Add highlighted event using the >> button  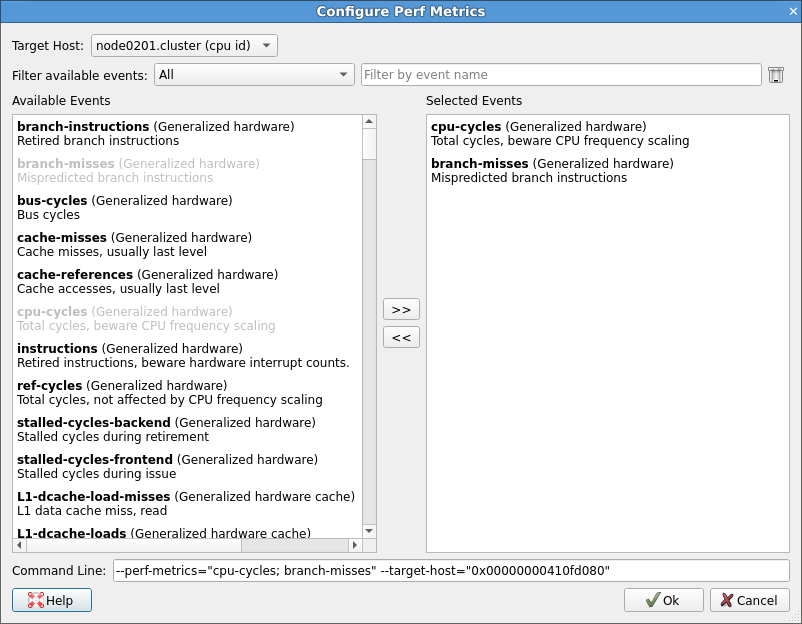pos(400,309)
